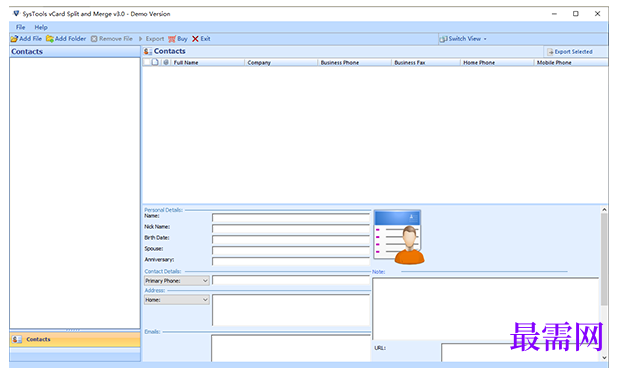Viewport: 622px width, 368px height.
Task: Select the Contacts item in the bottom-left pane
Action: pos(75,339)
